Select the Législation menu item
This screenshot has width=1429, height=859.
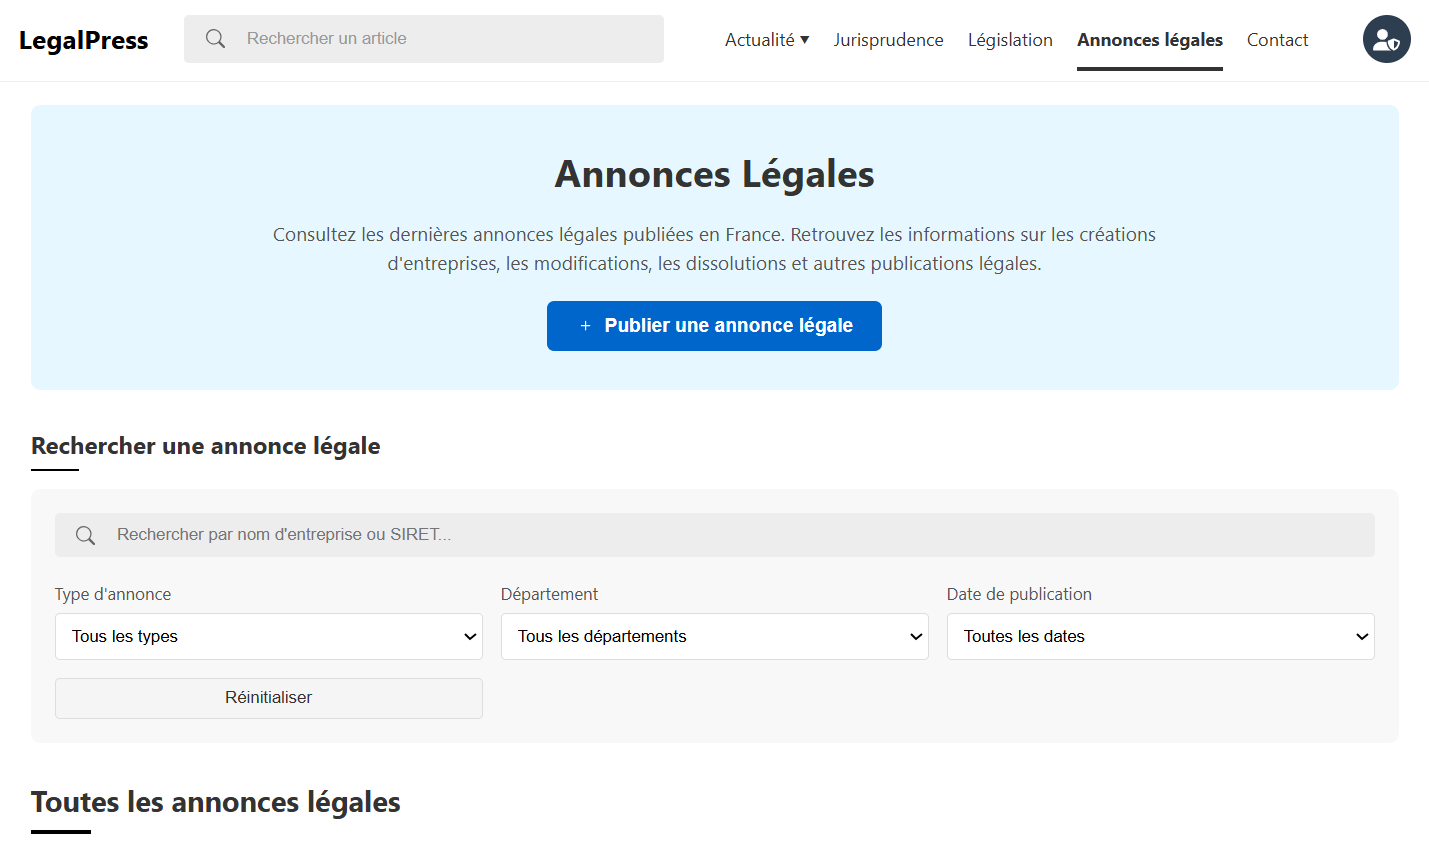click(x=1010, y=39)
